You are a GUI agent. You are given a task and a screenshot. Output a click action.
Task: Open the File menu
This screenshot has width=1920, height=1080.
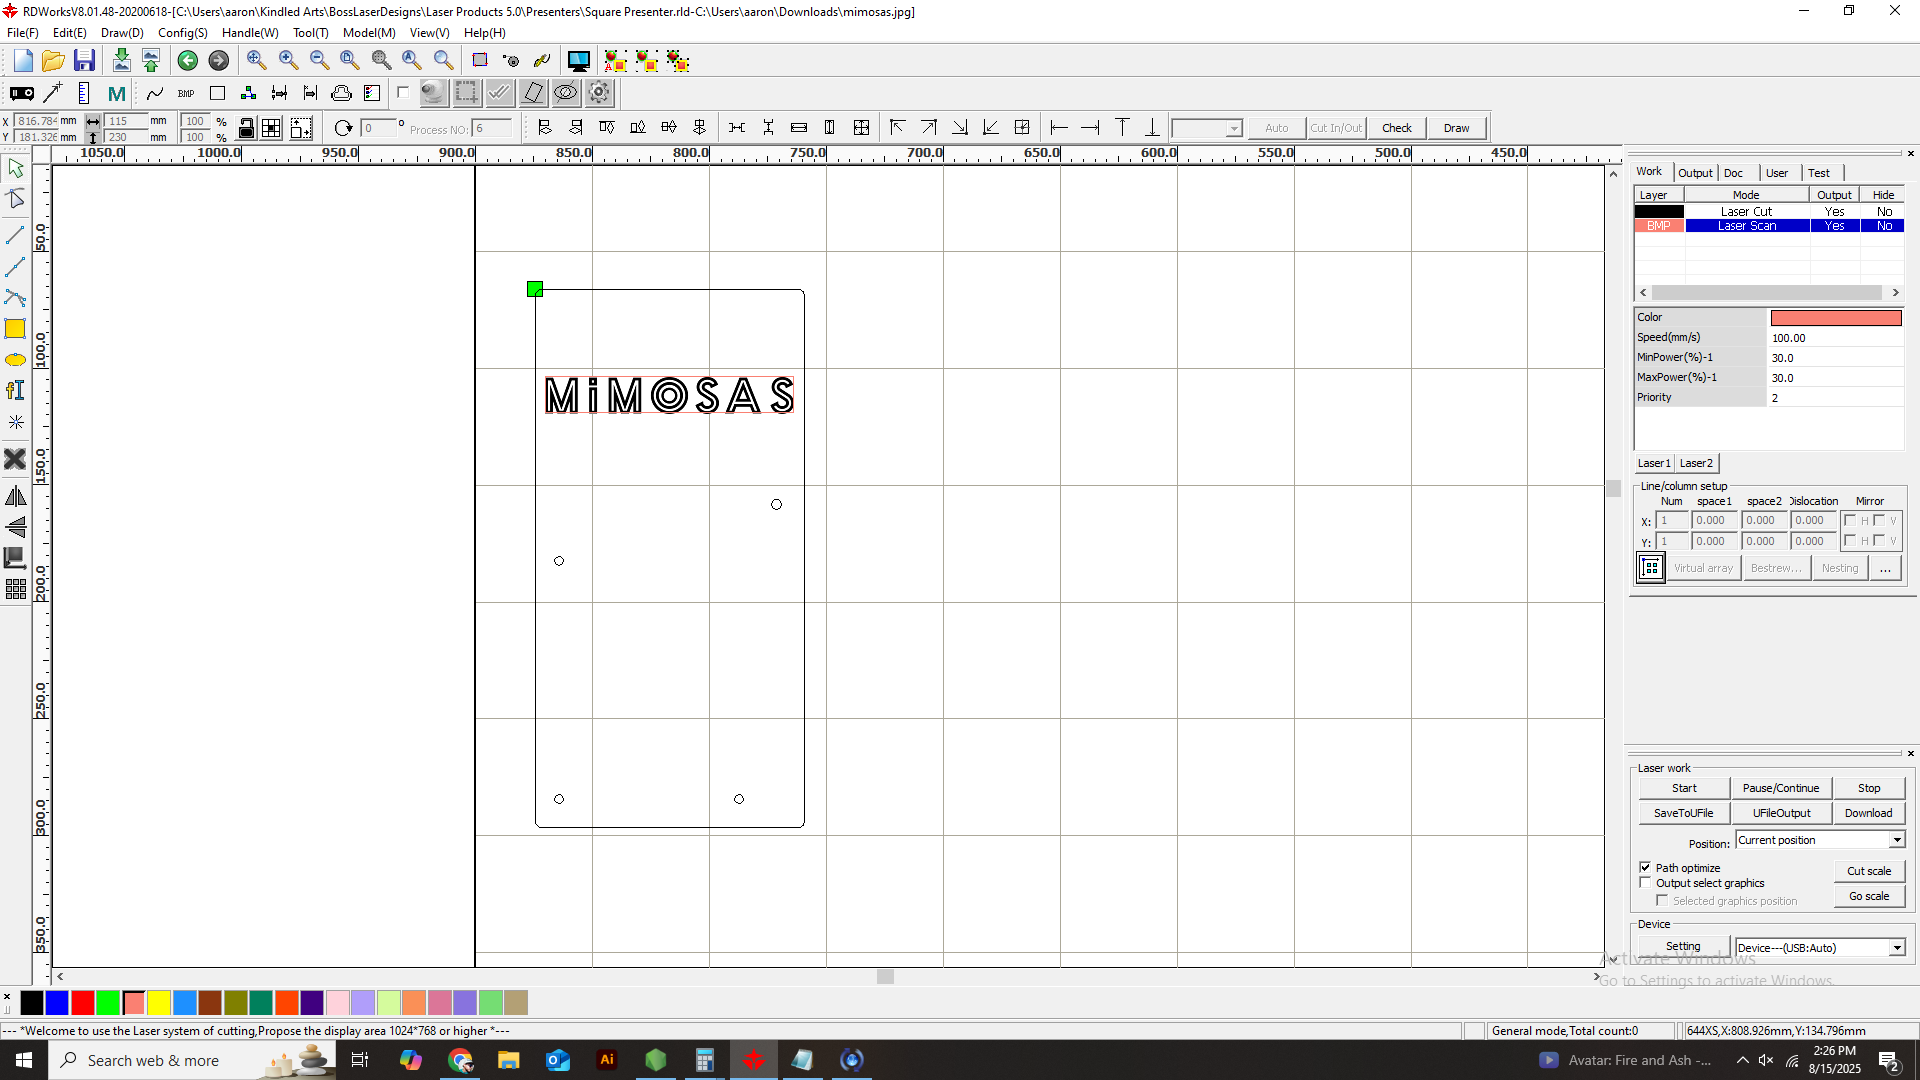[x=22, y=33]
